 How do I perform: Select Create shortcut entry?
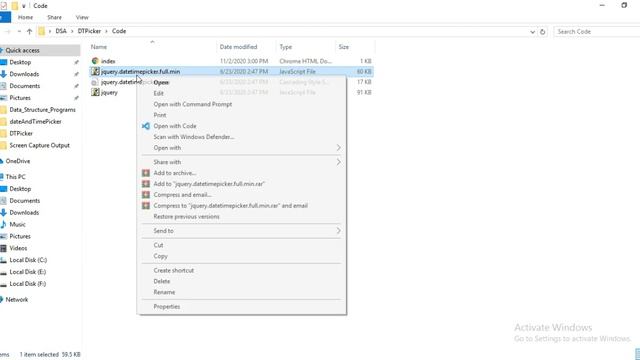241,270
